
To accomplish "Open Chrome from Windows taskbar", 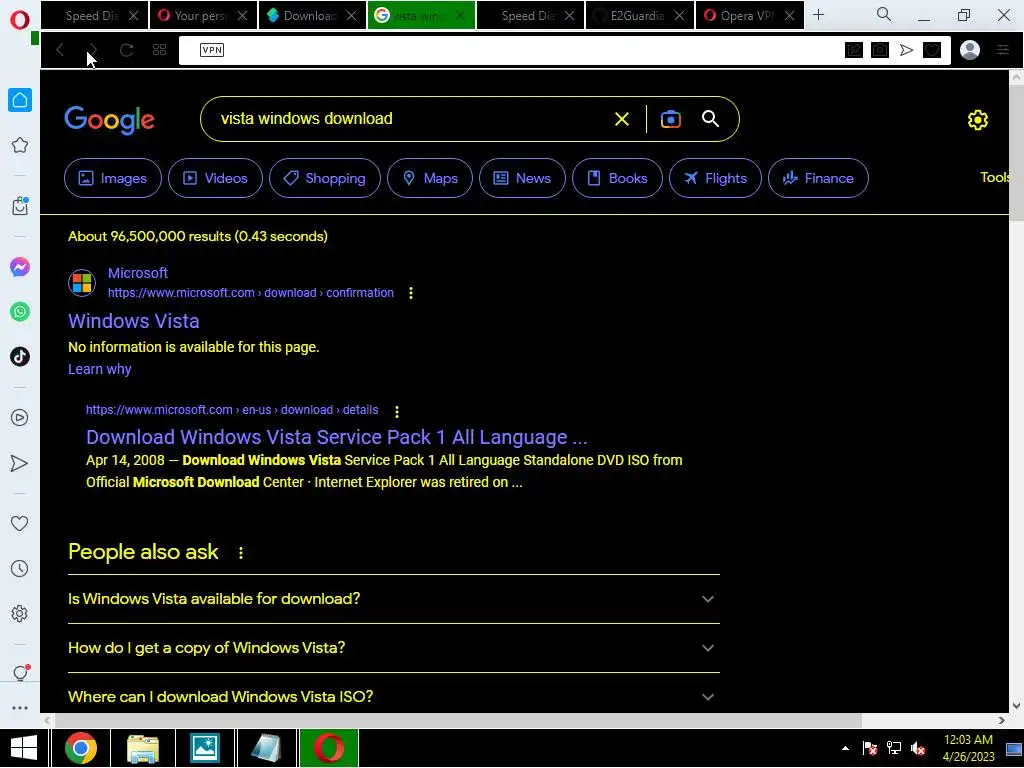I will pos(81,748).
